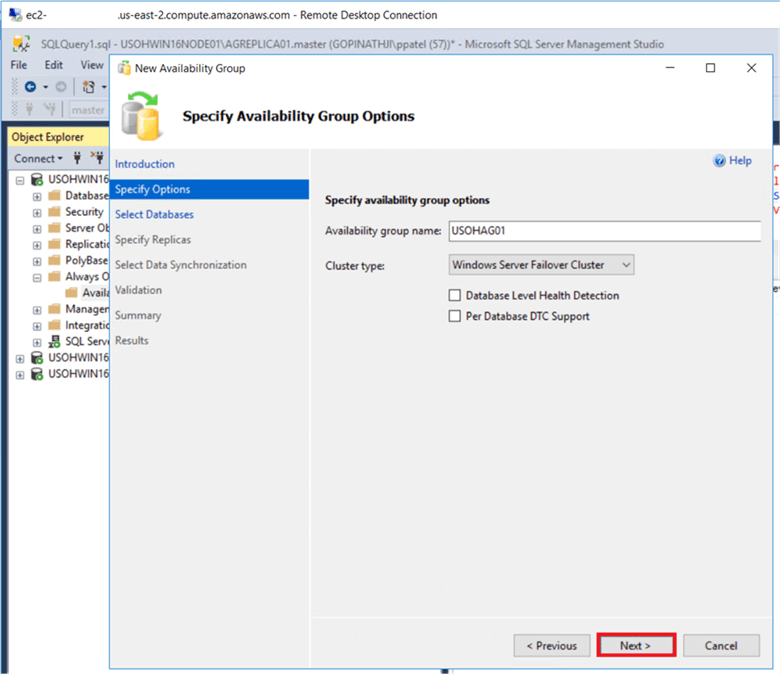The width and height of the screenshot is (780, 674).
Task: Click the Remote Desktop Connection title icon
Action: click(15, 15)
